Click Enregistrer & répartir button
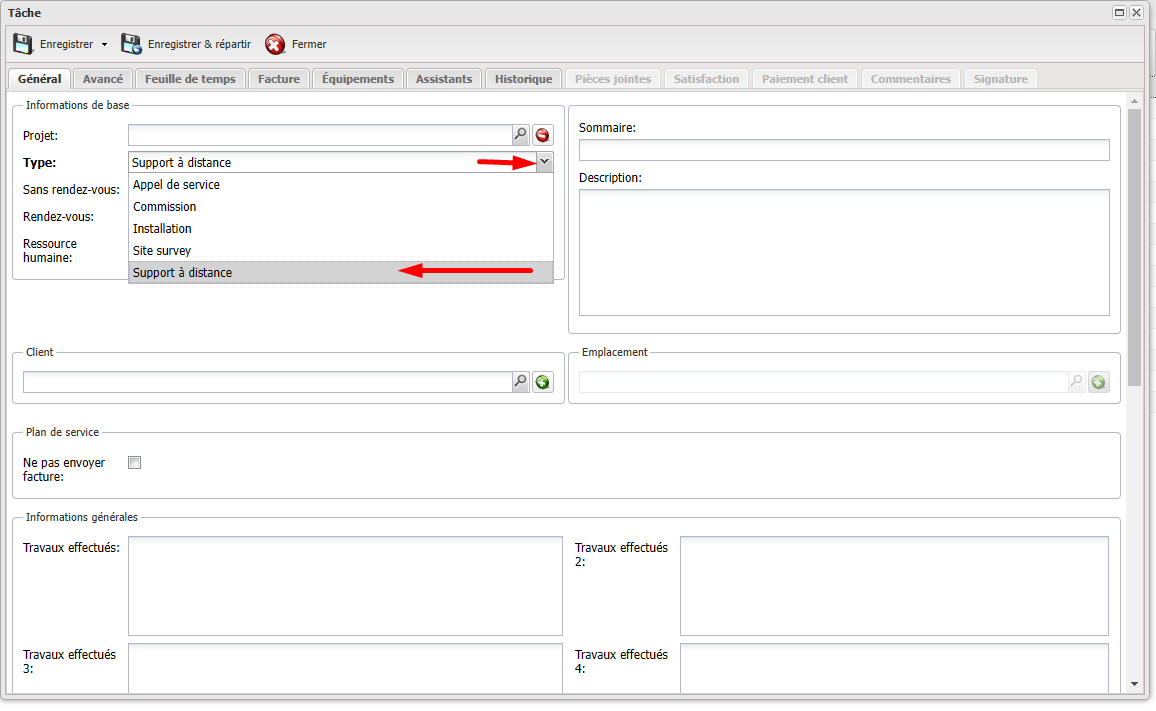This screenshot has width=1156, height=711. [186, 44]
